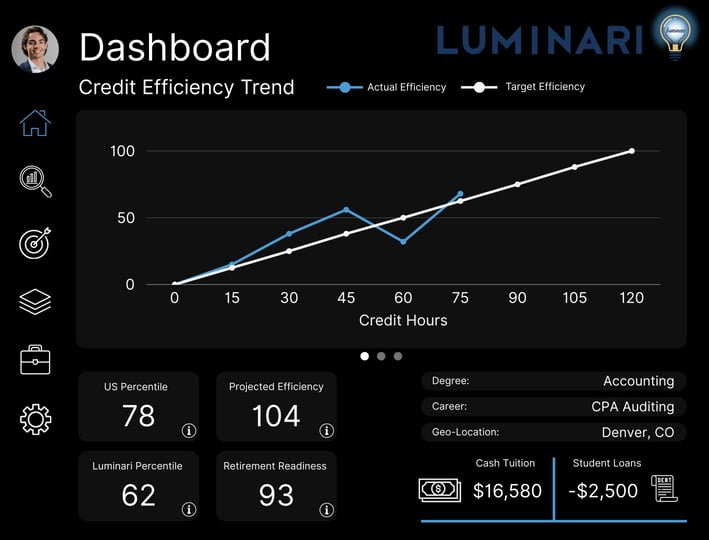The width and height of the screenshot is (709, 540).
Task: Click the white target point at 120 hours
Action: [x=632, y=151]
